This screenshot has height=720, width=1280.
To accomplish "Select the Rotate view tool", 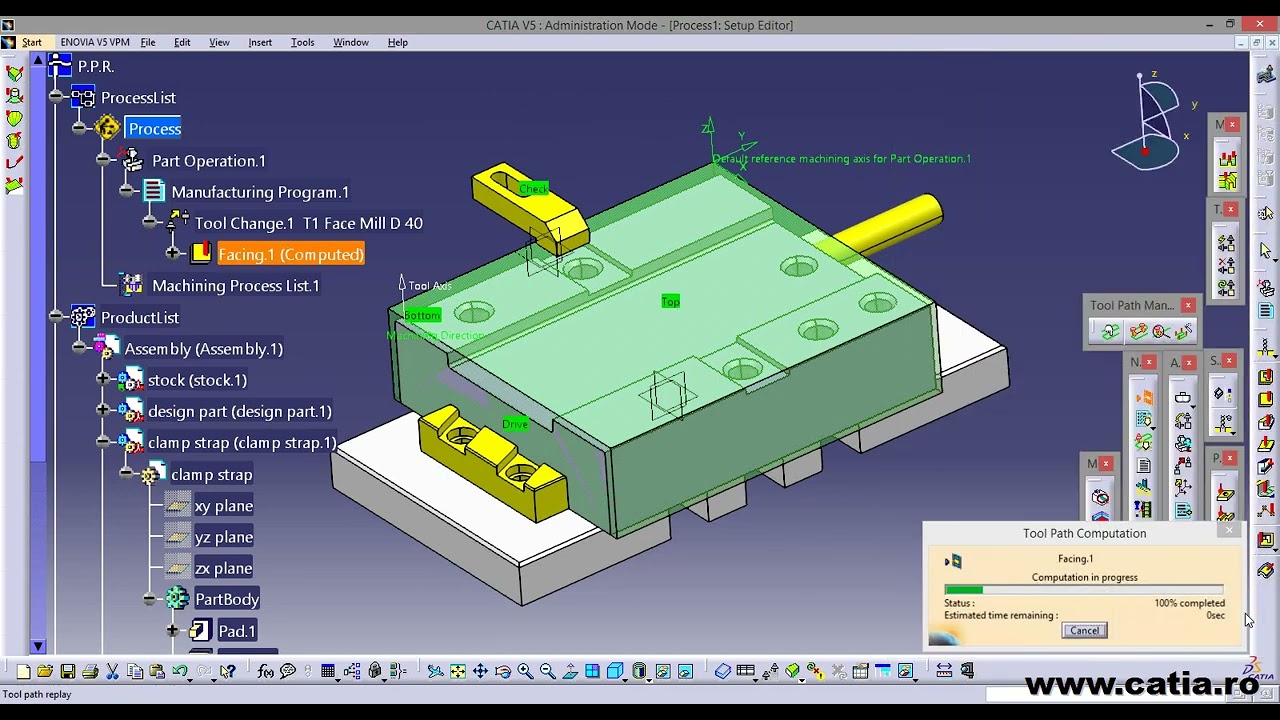I will (x=502, y=672).
